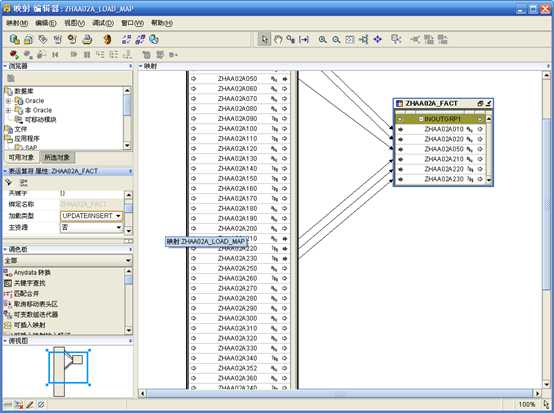Open the 编辑(E) menu
The width and height of the screenshot is (554, 413).
pyautogui.click(x=46, y=23)
